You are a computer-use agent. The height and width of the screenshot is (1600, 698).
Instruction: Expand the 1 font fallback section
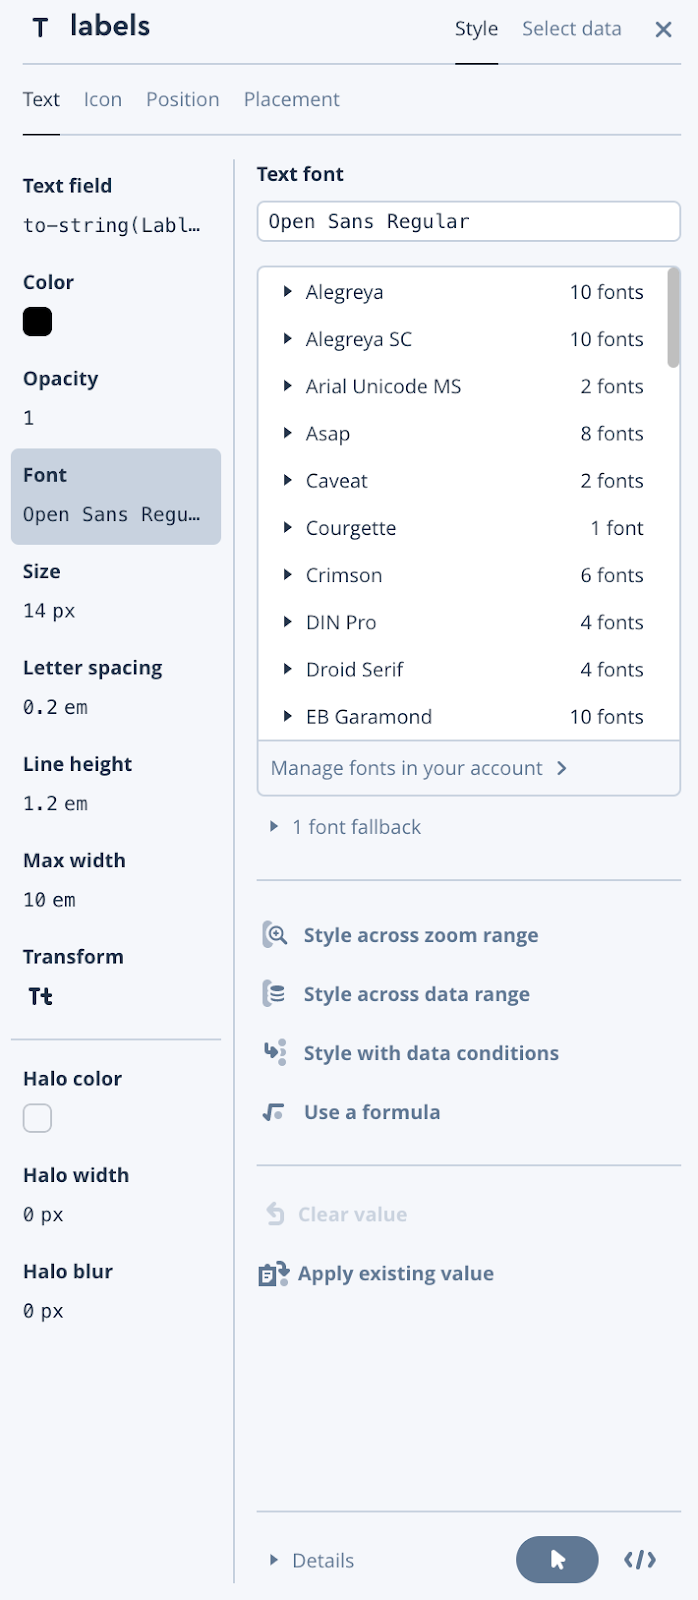click(x=274, y=827)
